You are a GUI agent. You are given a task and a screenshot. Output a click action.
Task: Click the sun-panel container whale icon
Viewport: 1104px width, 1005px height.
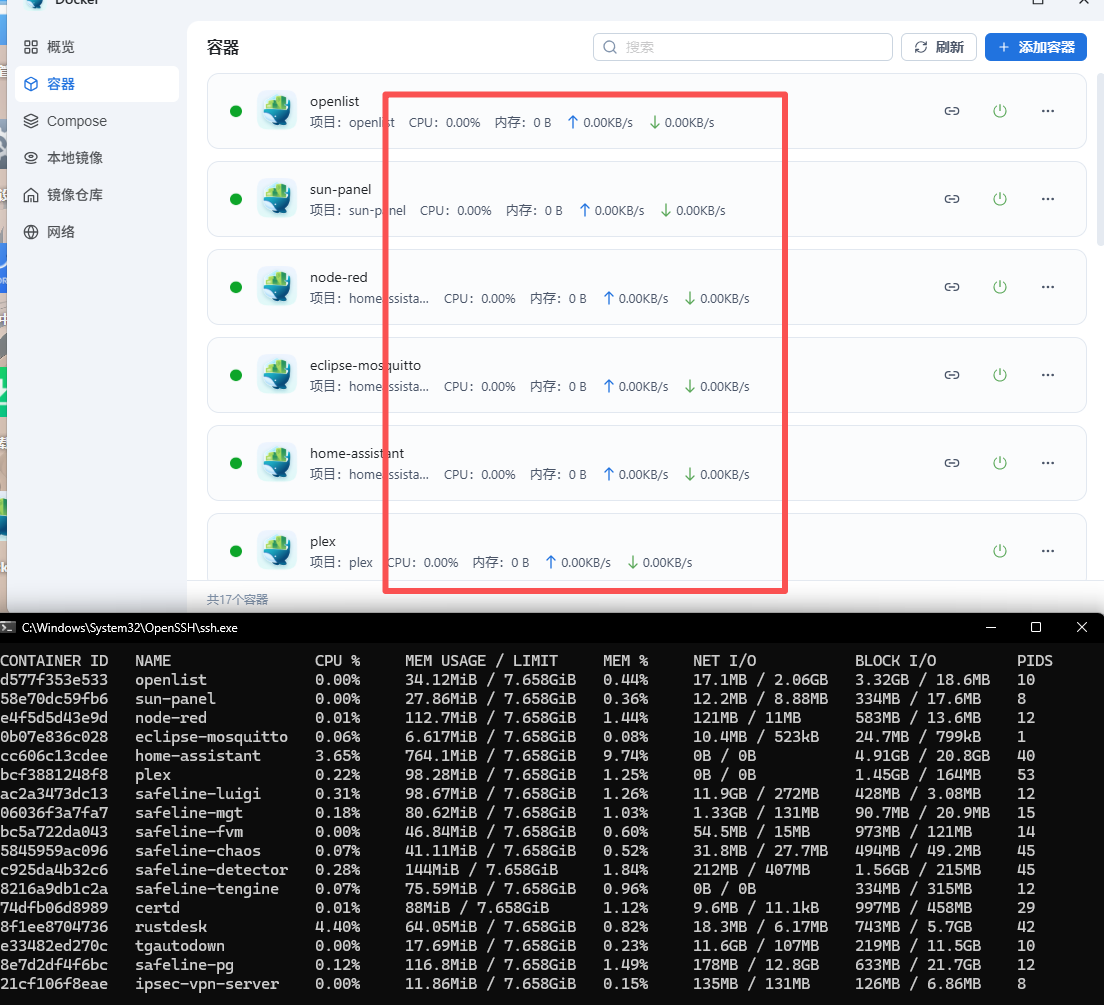[277, 199]
